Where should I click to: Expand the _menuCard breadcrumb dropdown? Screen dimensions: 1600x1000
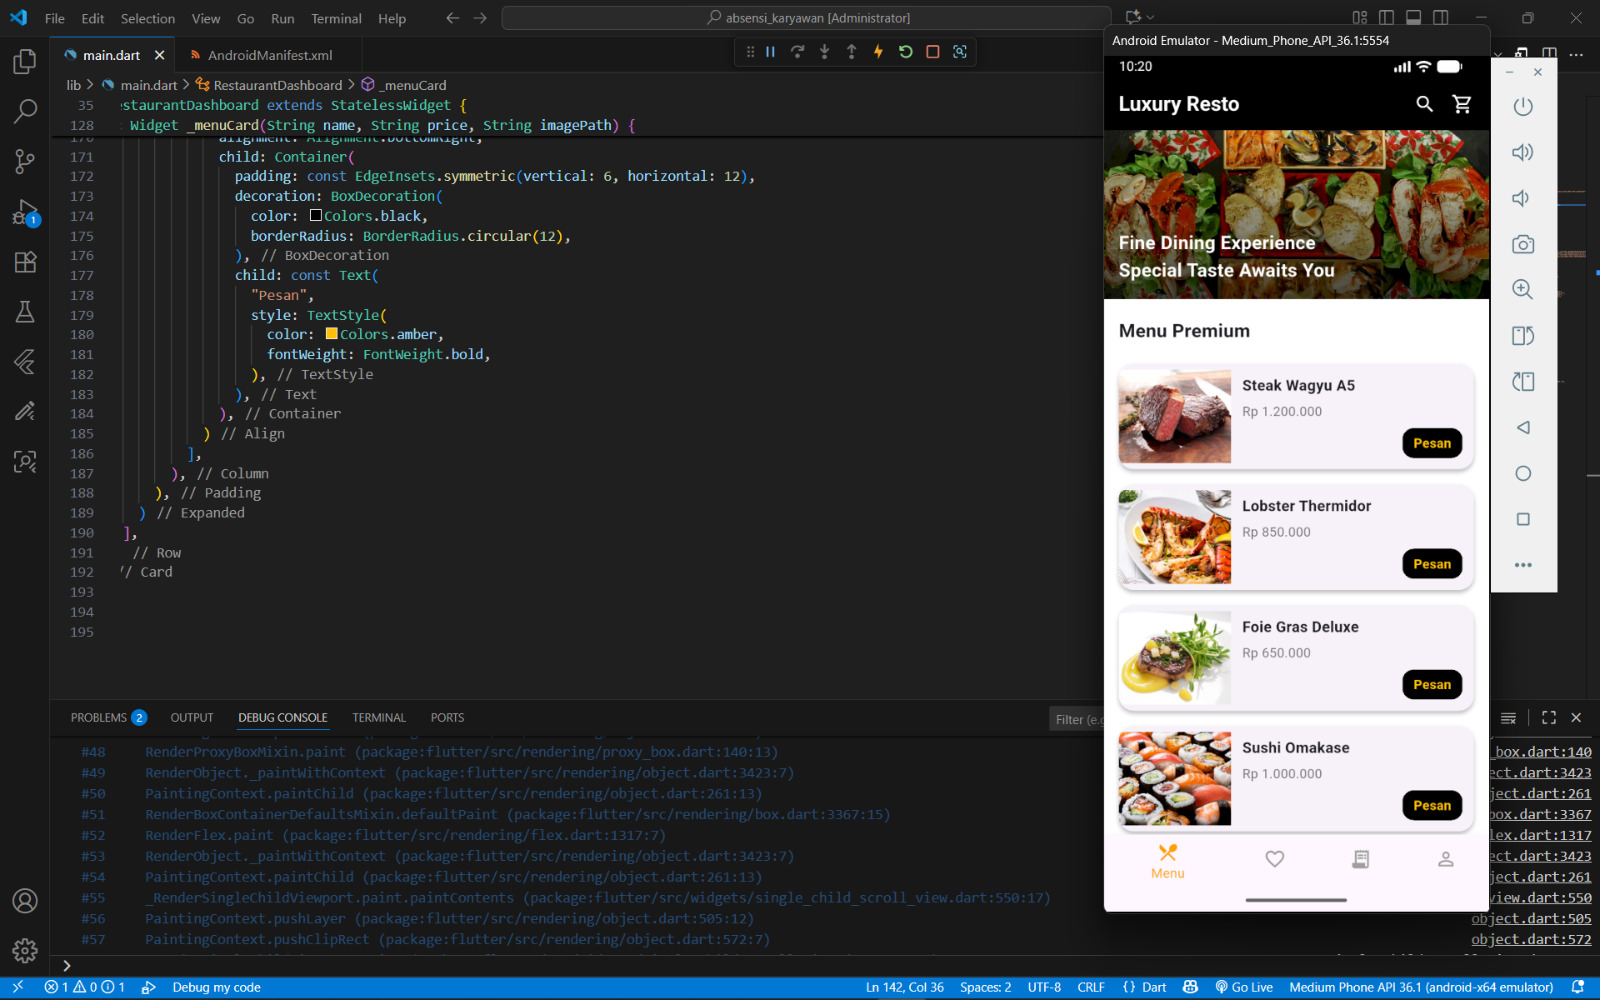click(x=414, y=85)
